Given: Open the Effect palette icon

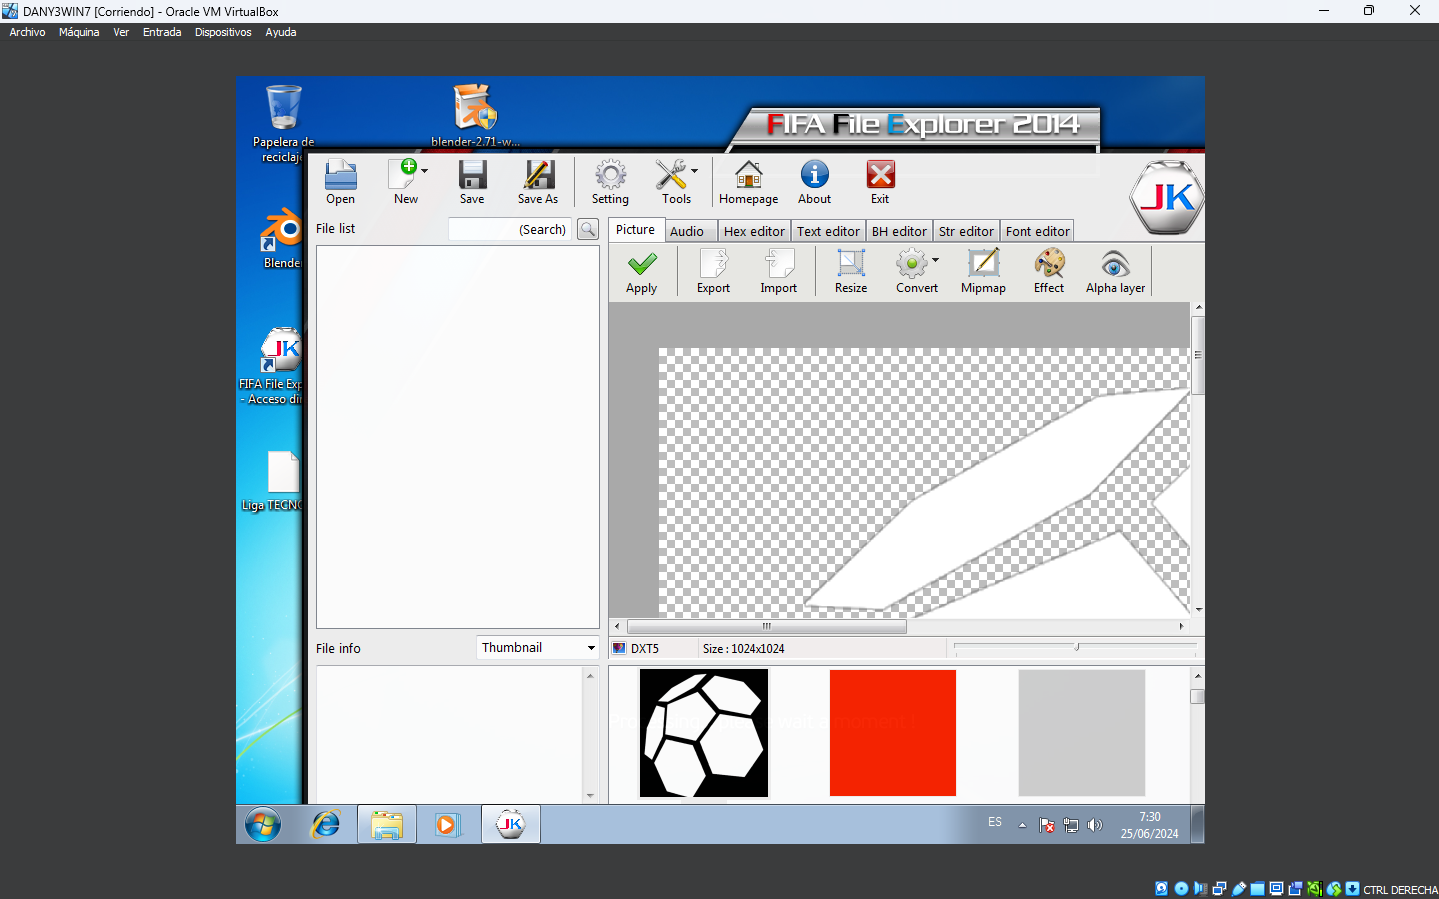Looking at the screenshot, I should pyautogui.click(x=1049, y=264).
